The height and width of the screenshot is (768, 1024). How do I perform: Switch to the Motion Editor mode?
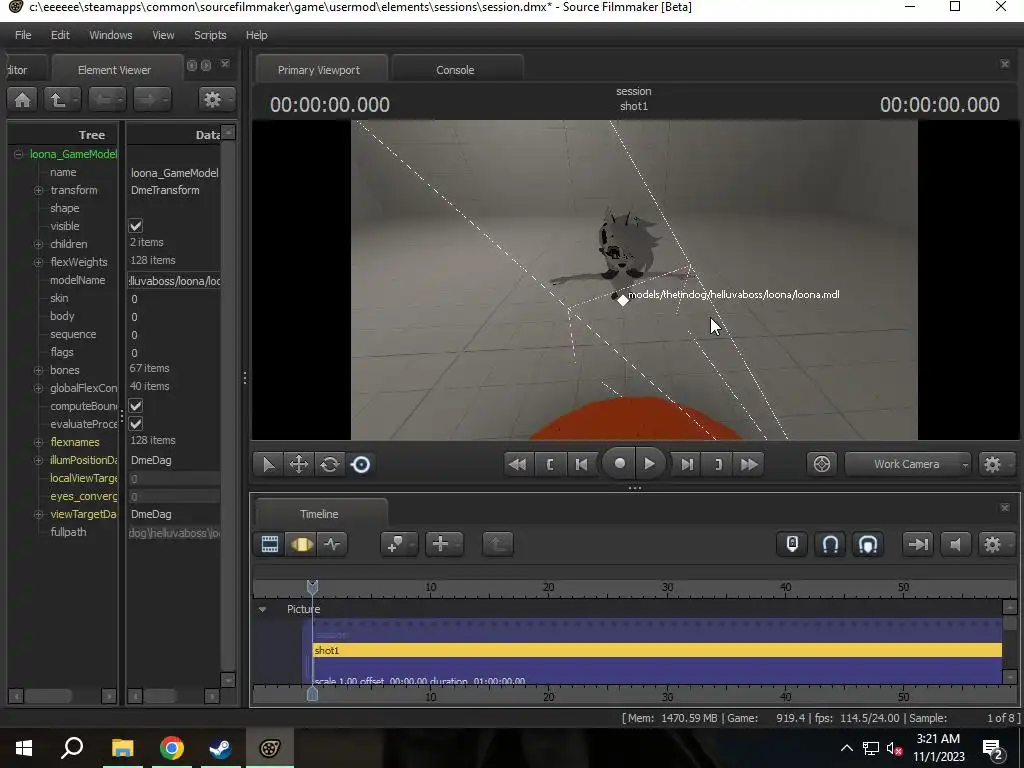301,544
